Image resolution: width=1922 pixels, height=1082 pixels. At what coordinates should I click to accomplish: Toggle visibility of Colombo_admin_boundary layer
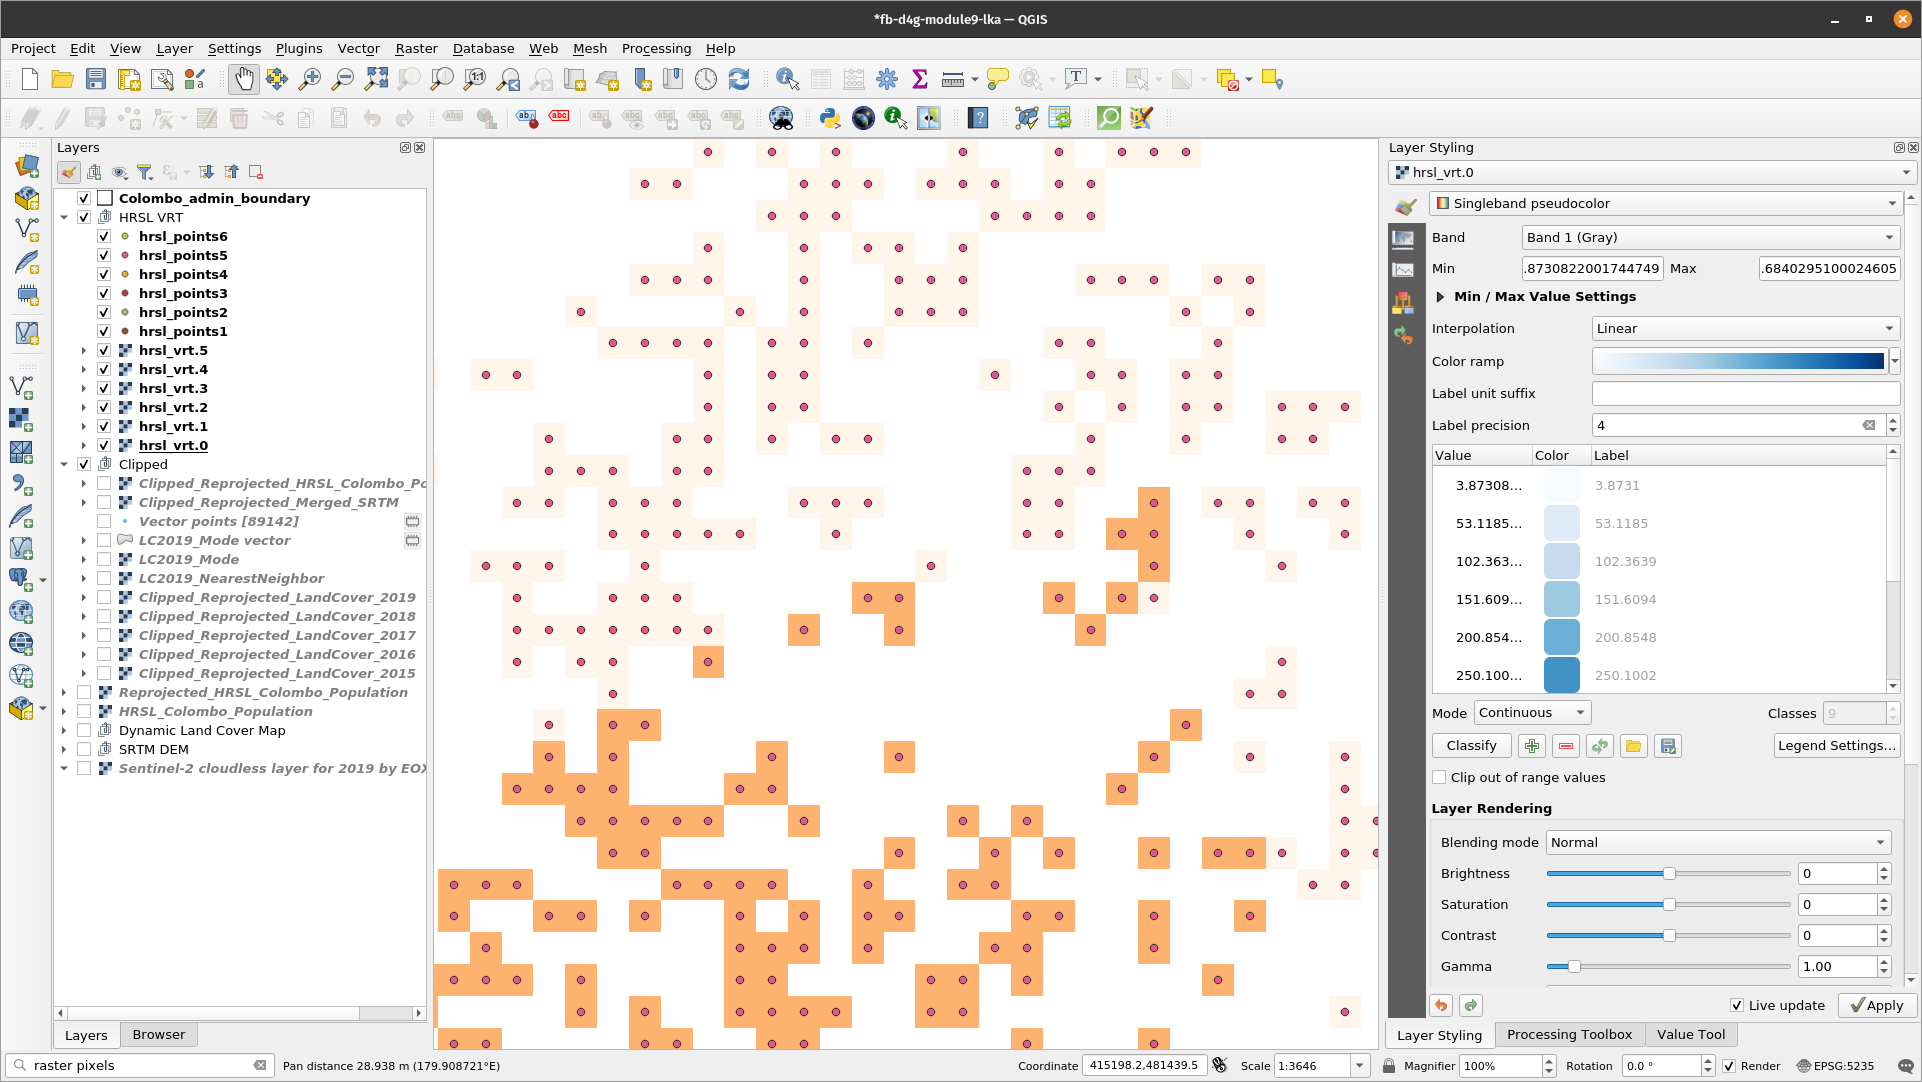[x=84, y=199]
